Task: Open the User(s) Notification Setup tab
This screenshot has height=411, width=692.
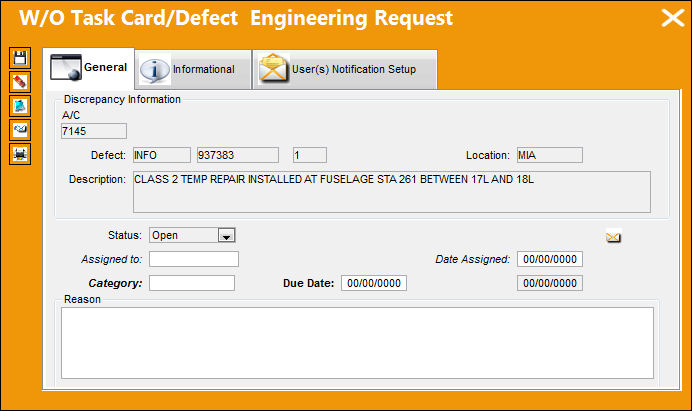Action: (x=345, y=70)
